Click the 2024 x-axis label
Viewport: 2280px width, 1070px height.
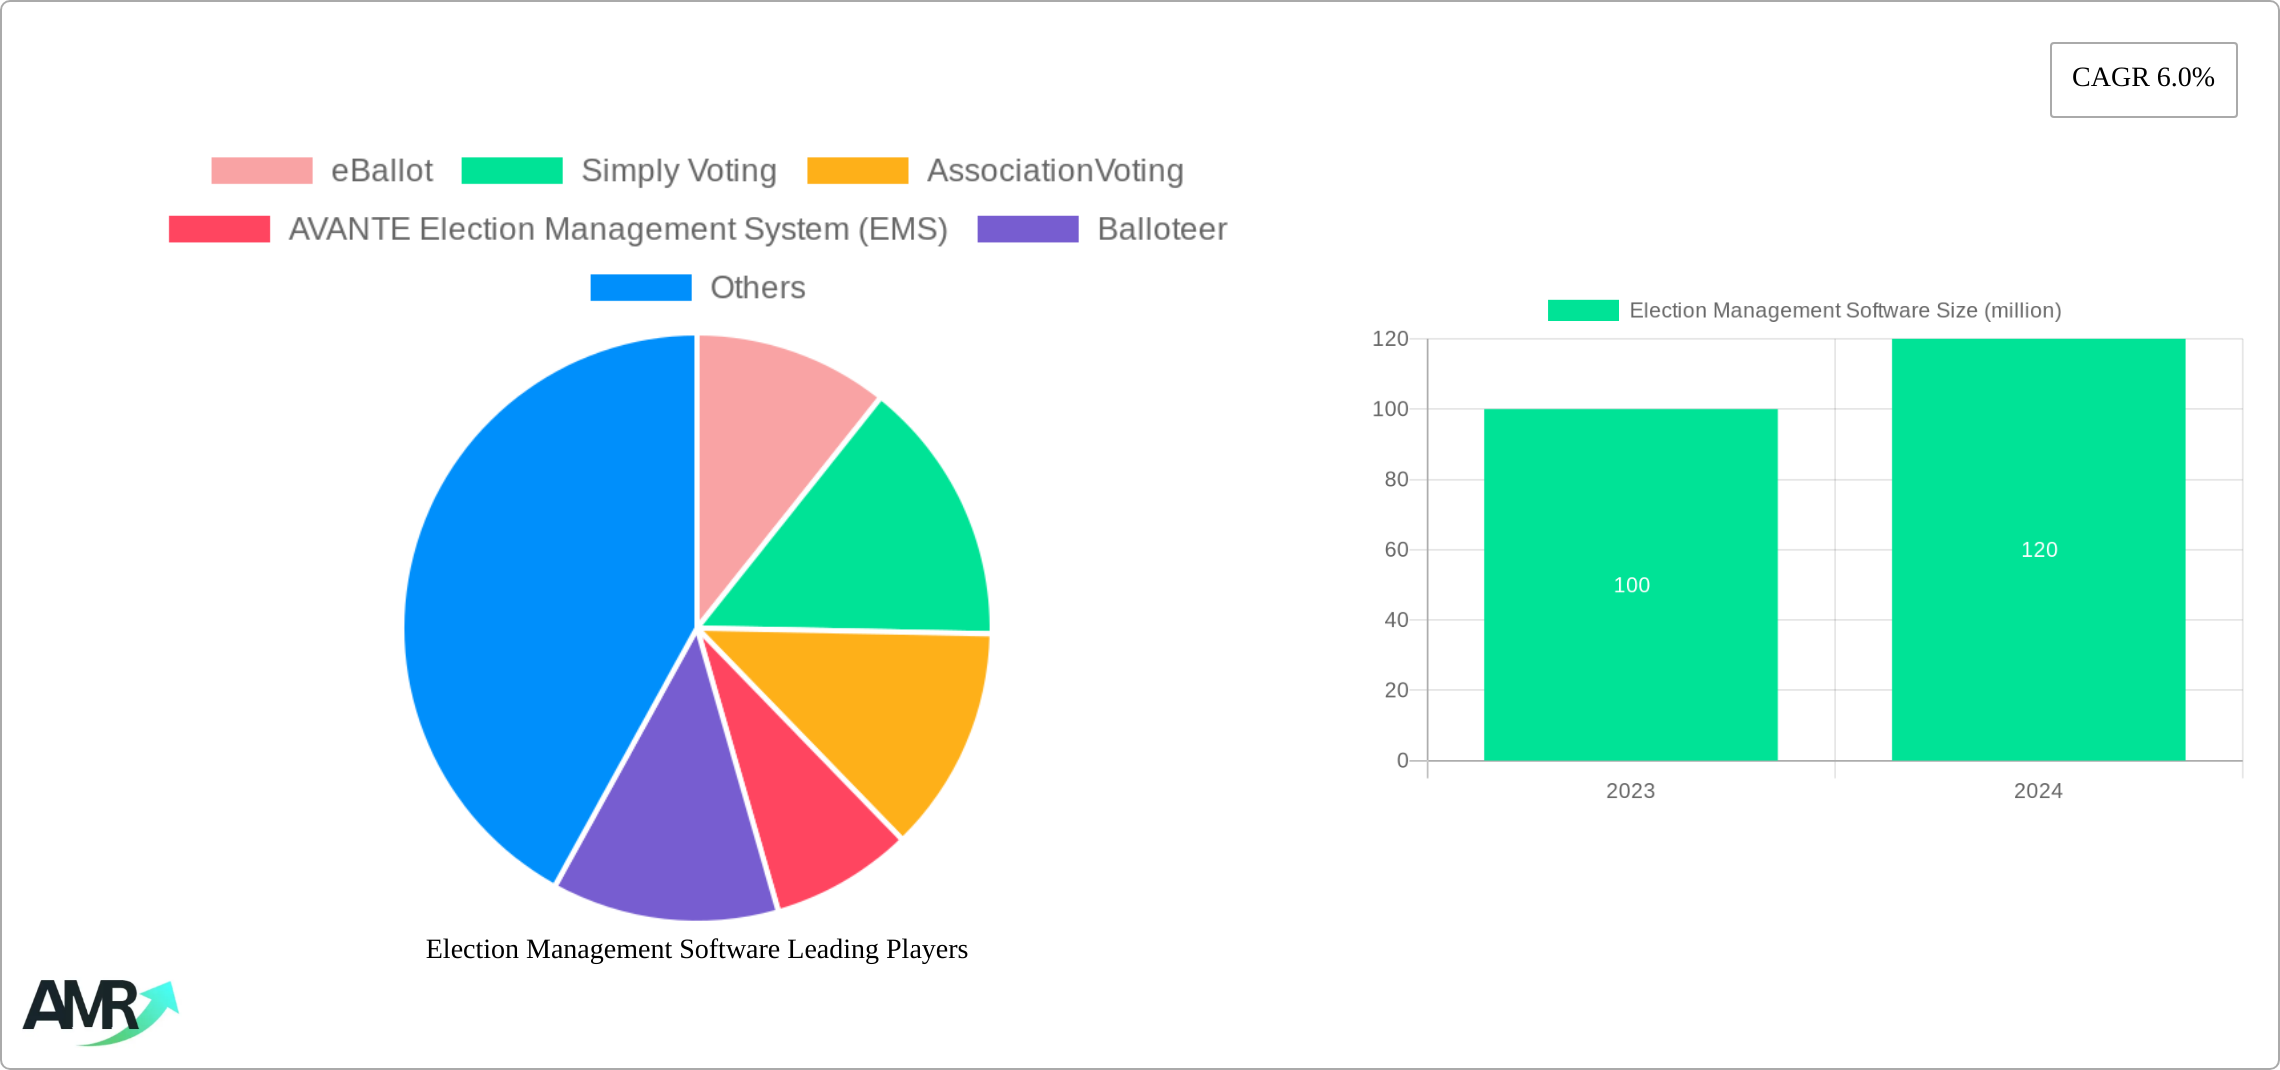[2038, 791]
